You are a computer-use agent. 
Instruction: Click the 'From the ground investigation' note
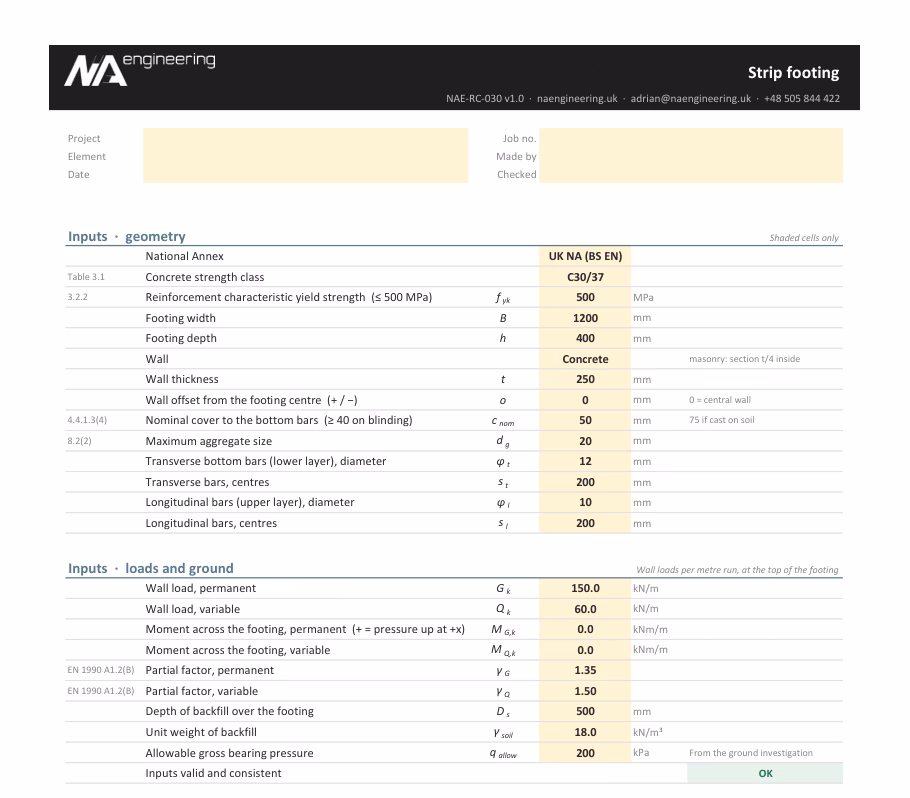tap(751, 753)
